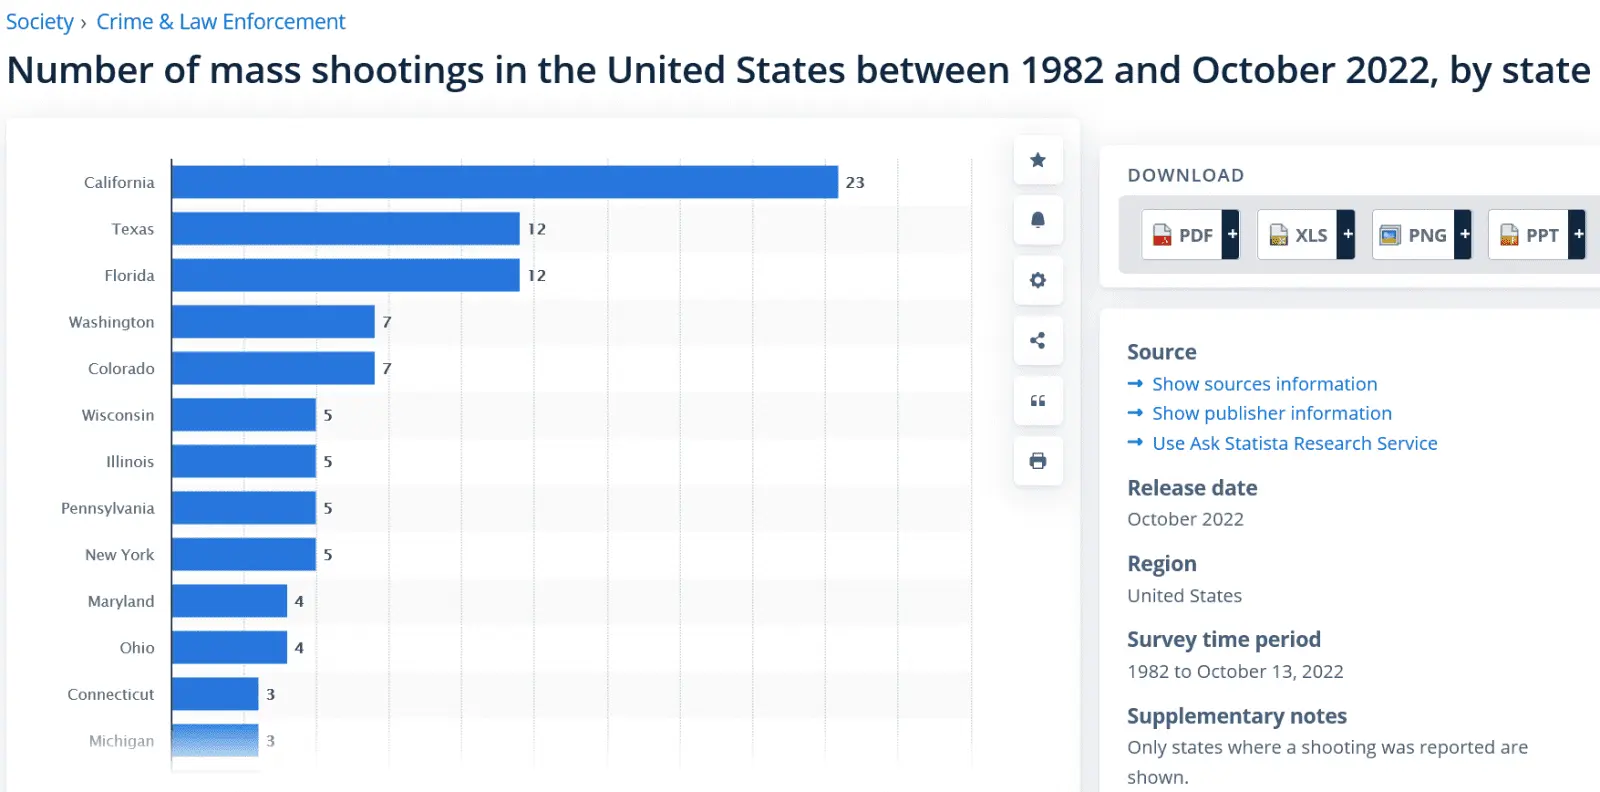Open Use Ask Statista Research Service
Image resolution: width=1600 pixels, height=792 pixels.
1294,443
